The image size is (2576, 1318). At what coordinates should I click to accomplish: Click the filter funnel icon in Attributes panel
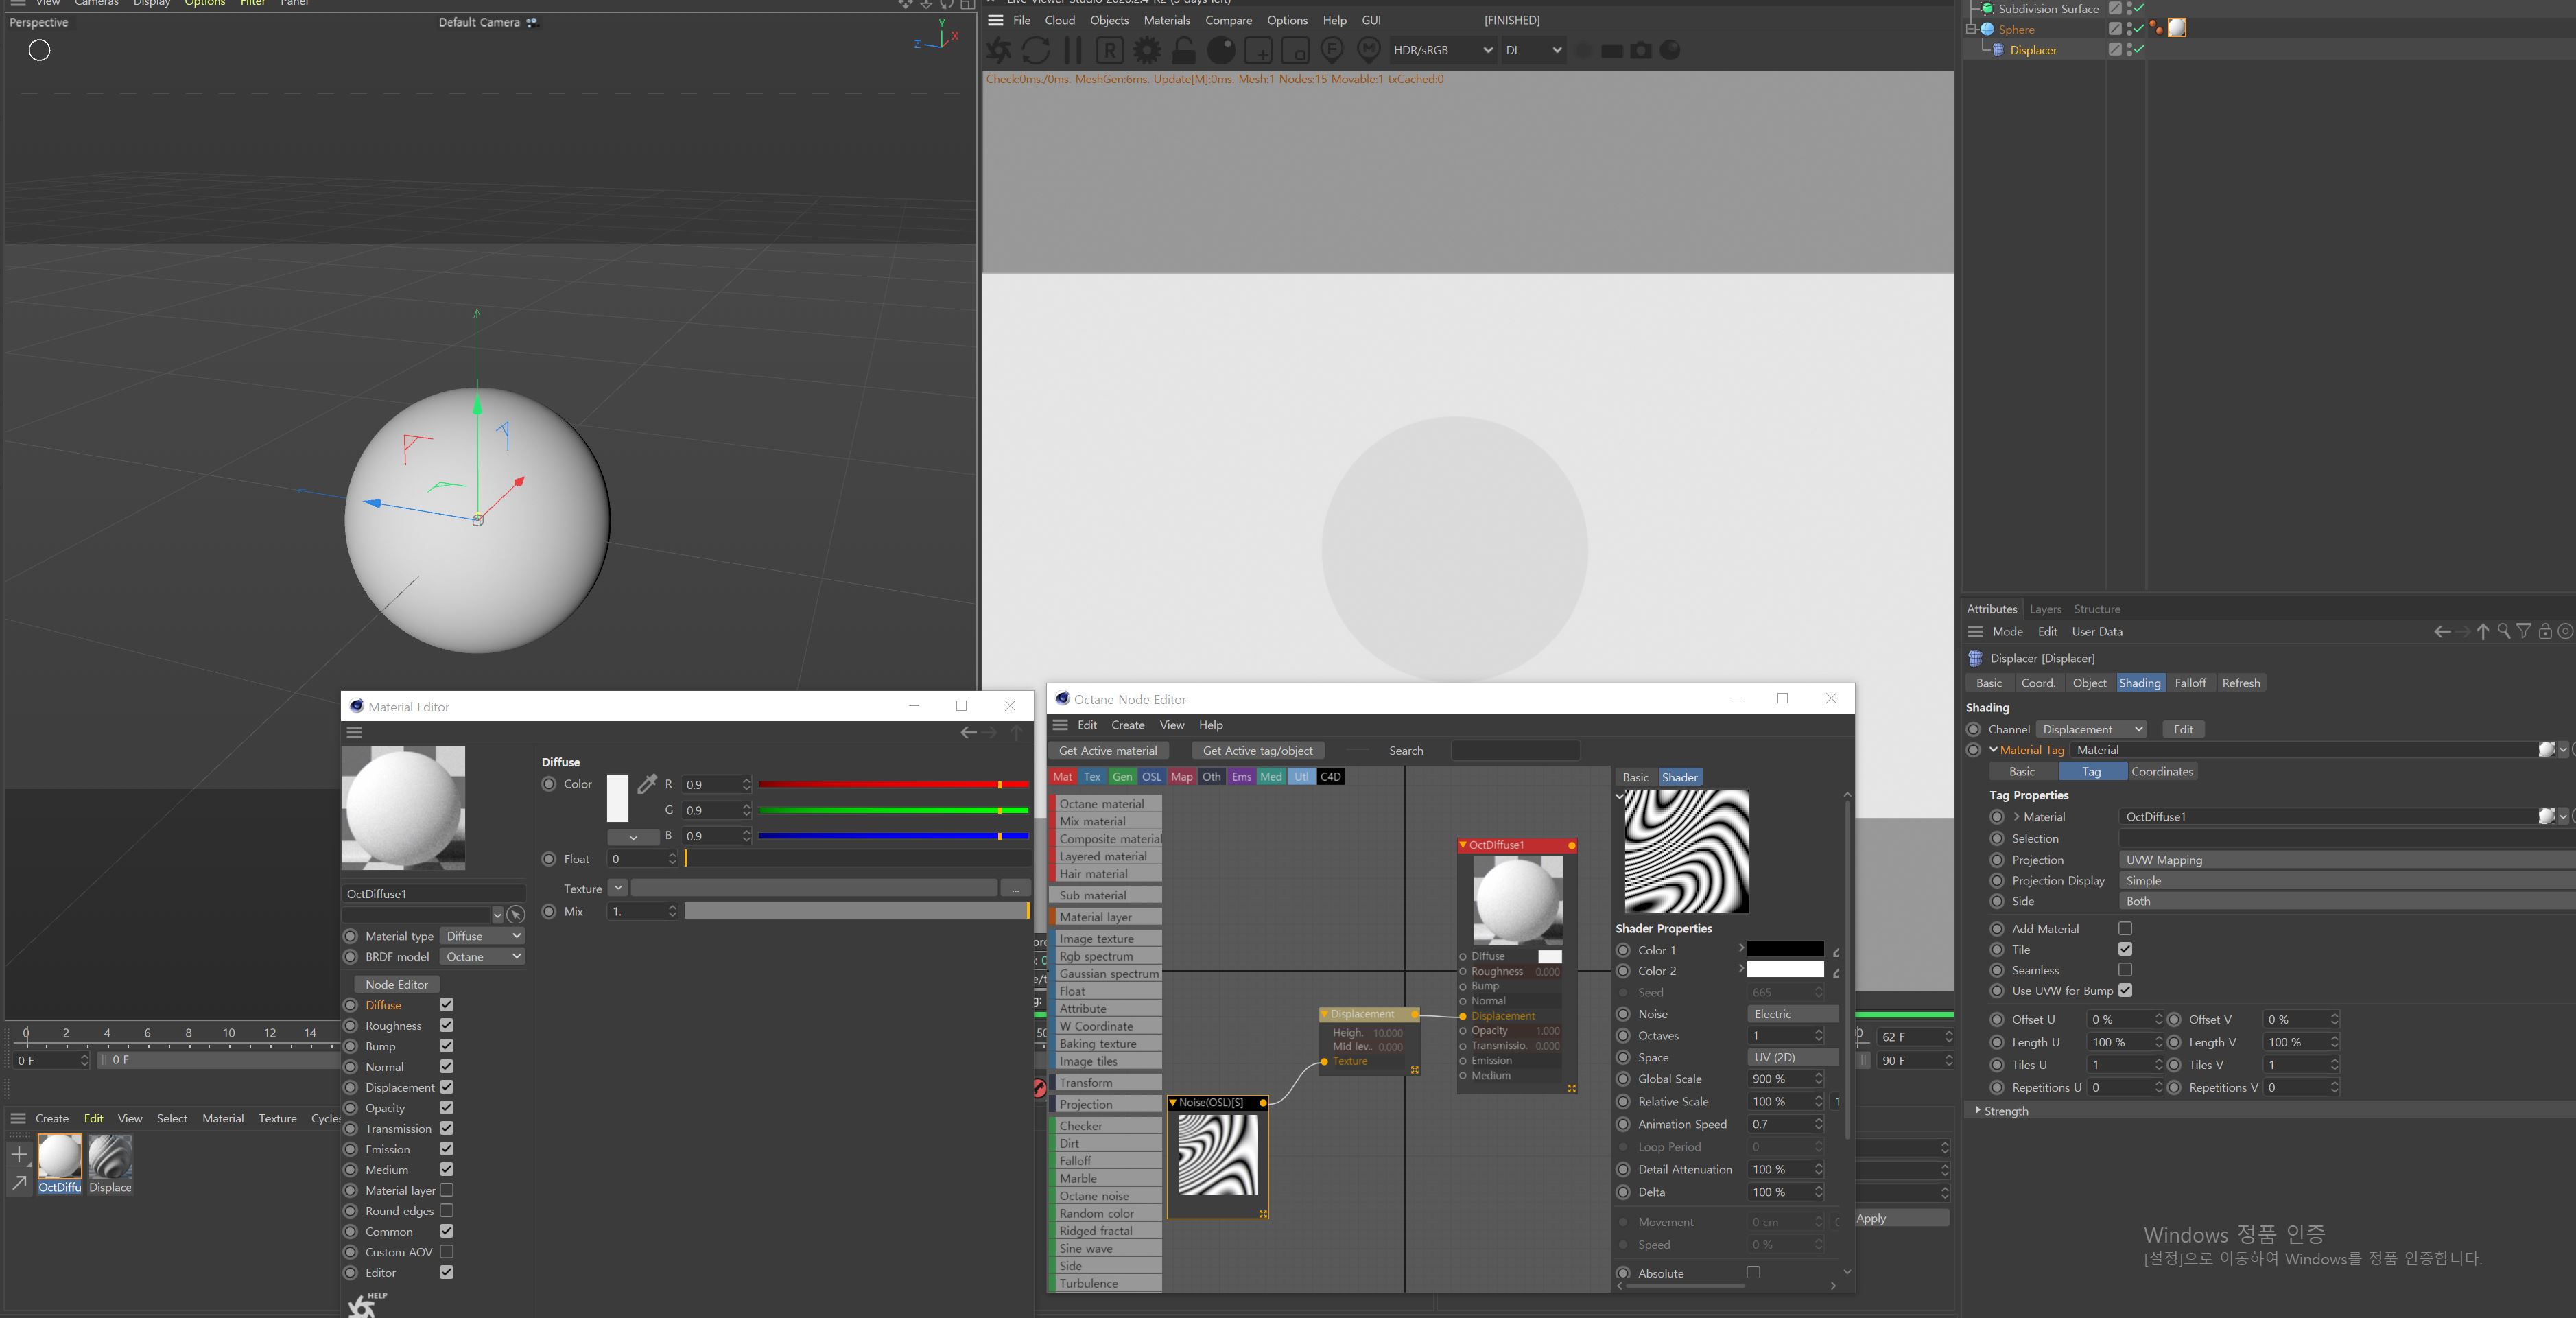[x=2524, y=631]
